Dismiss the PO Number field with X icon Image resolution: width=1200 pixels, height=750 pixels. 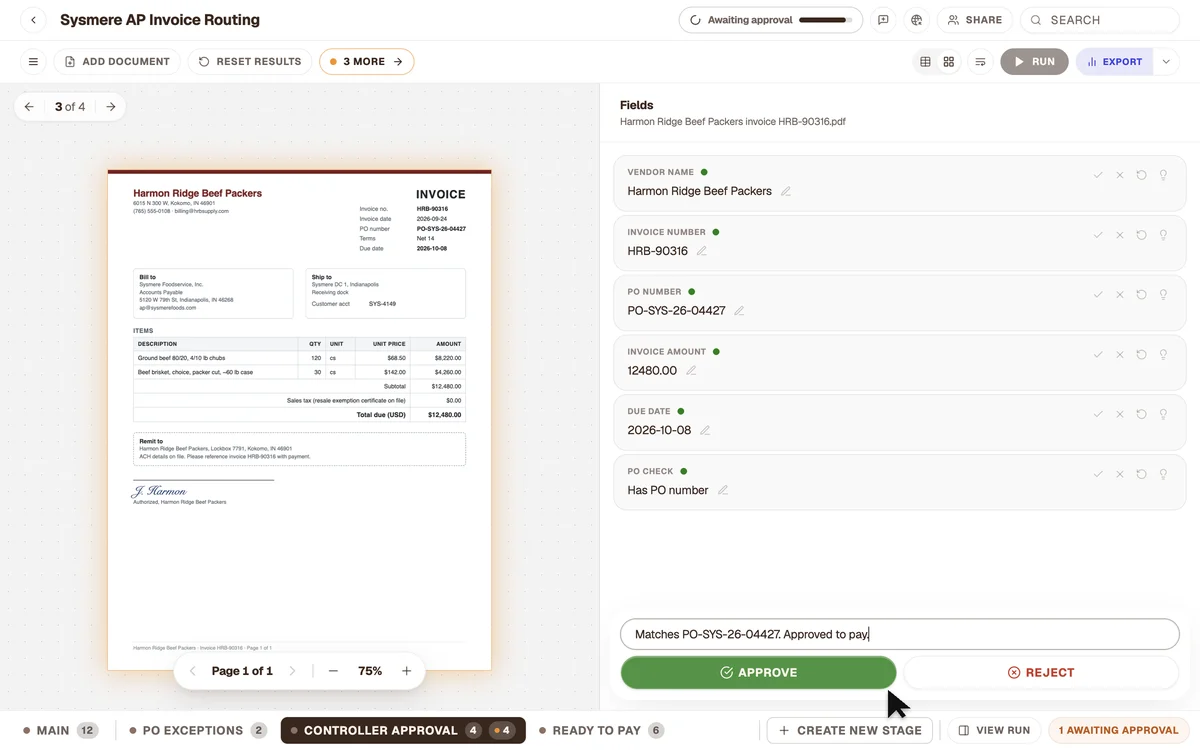pyautogui.click(x=1120, y=295)
